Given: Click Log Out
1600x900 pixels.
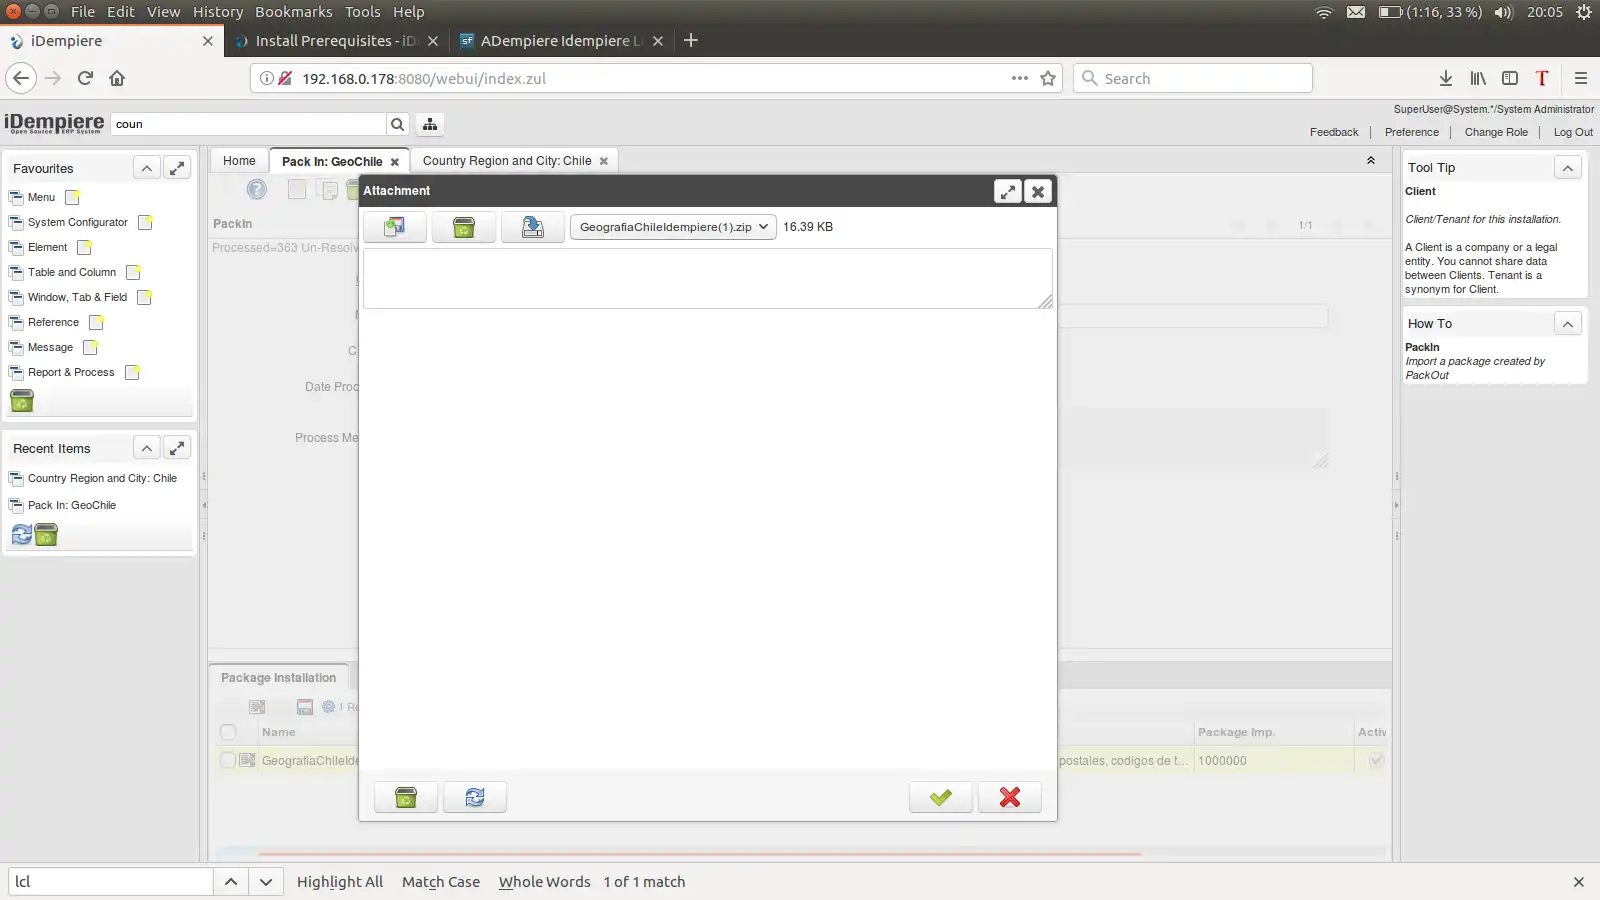Looking at the screenshot, I should point(1573,132).
